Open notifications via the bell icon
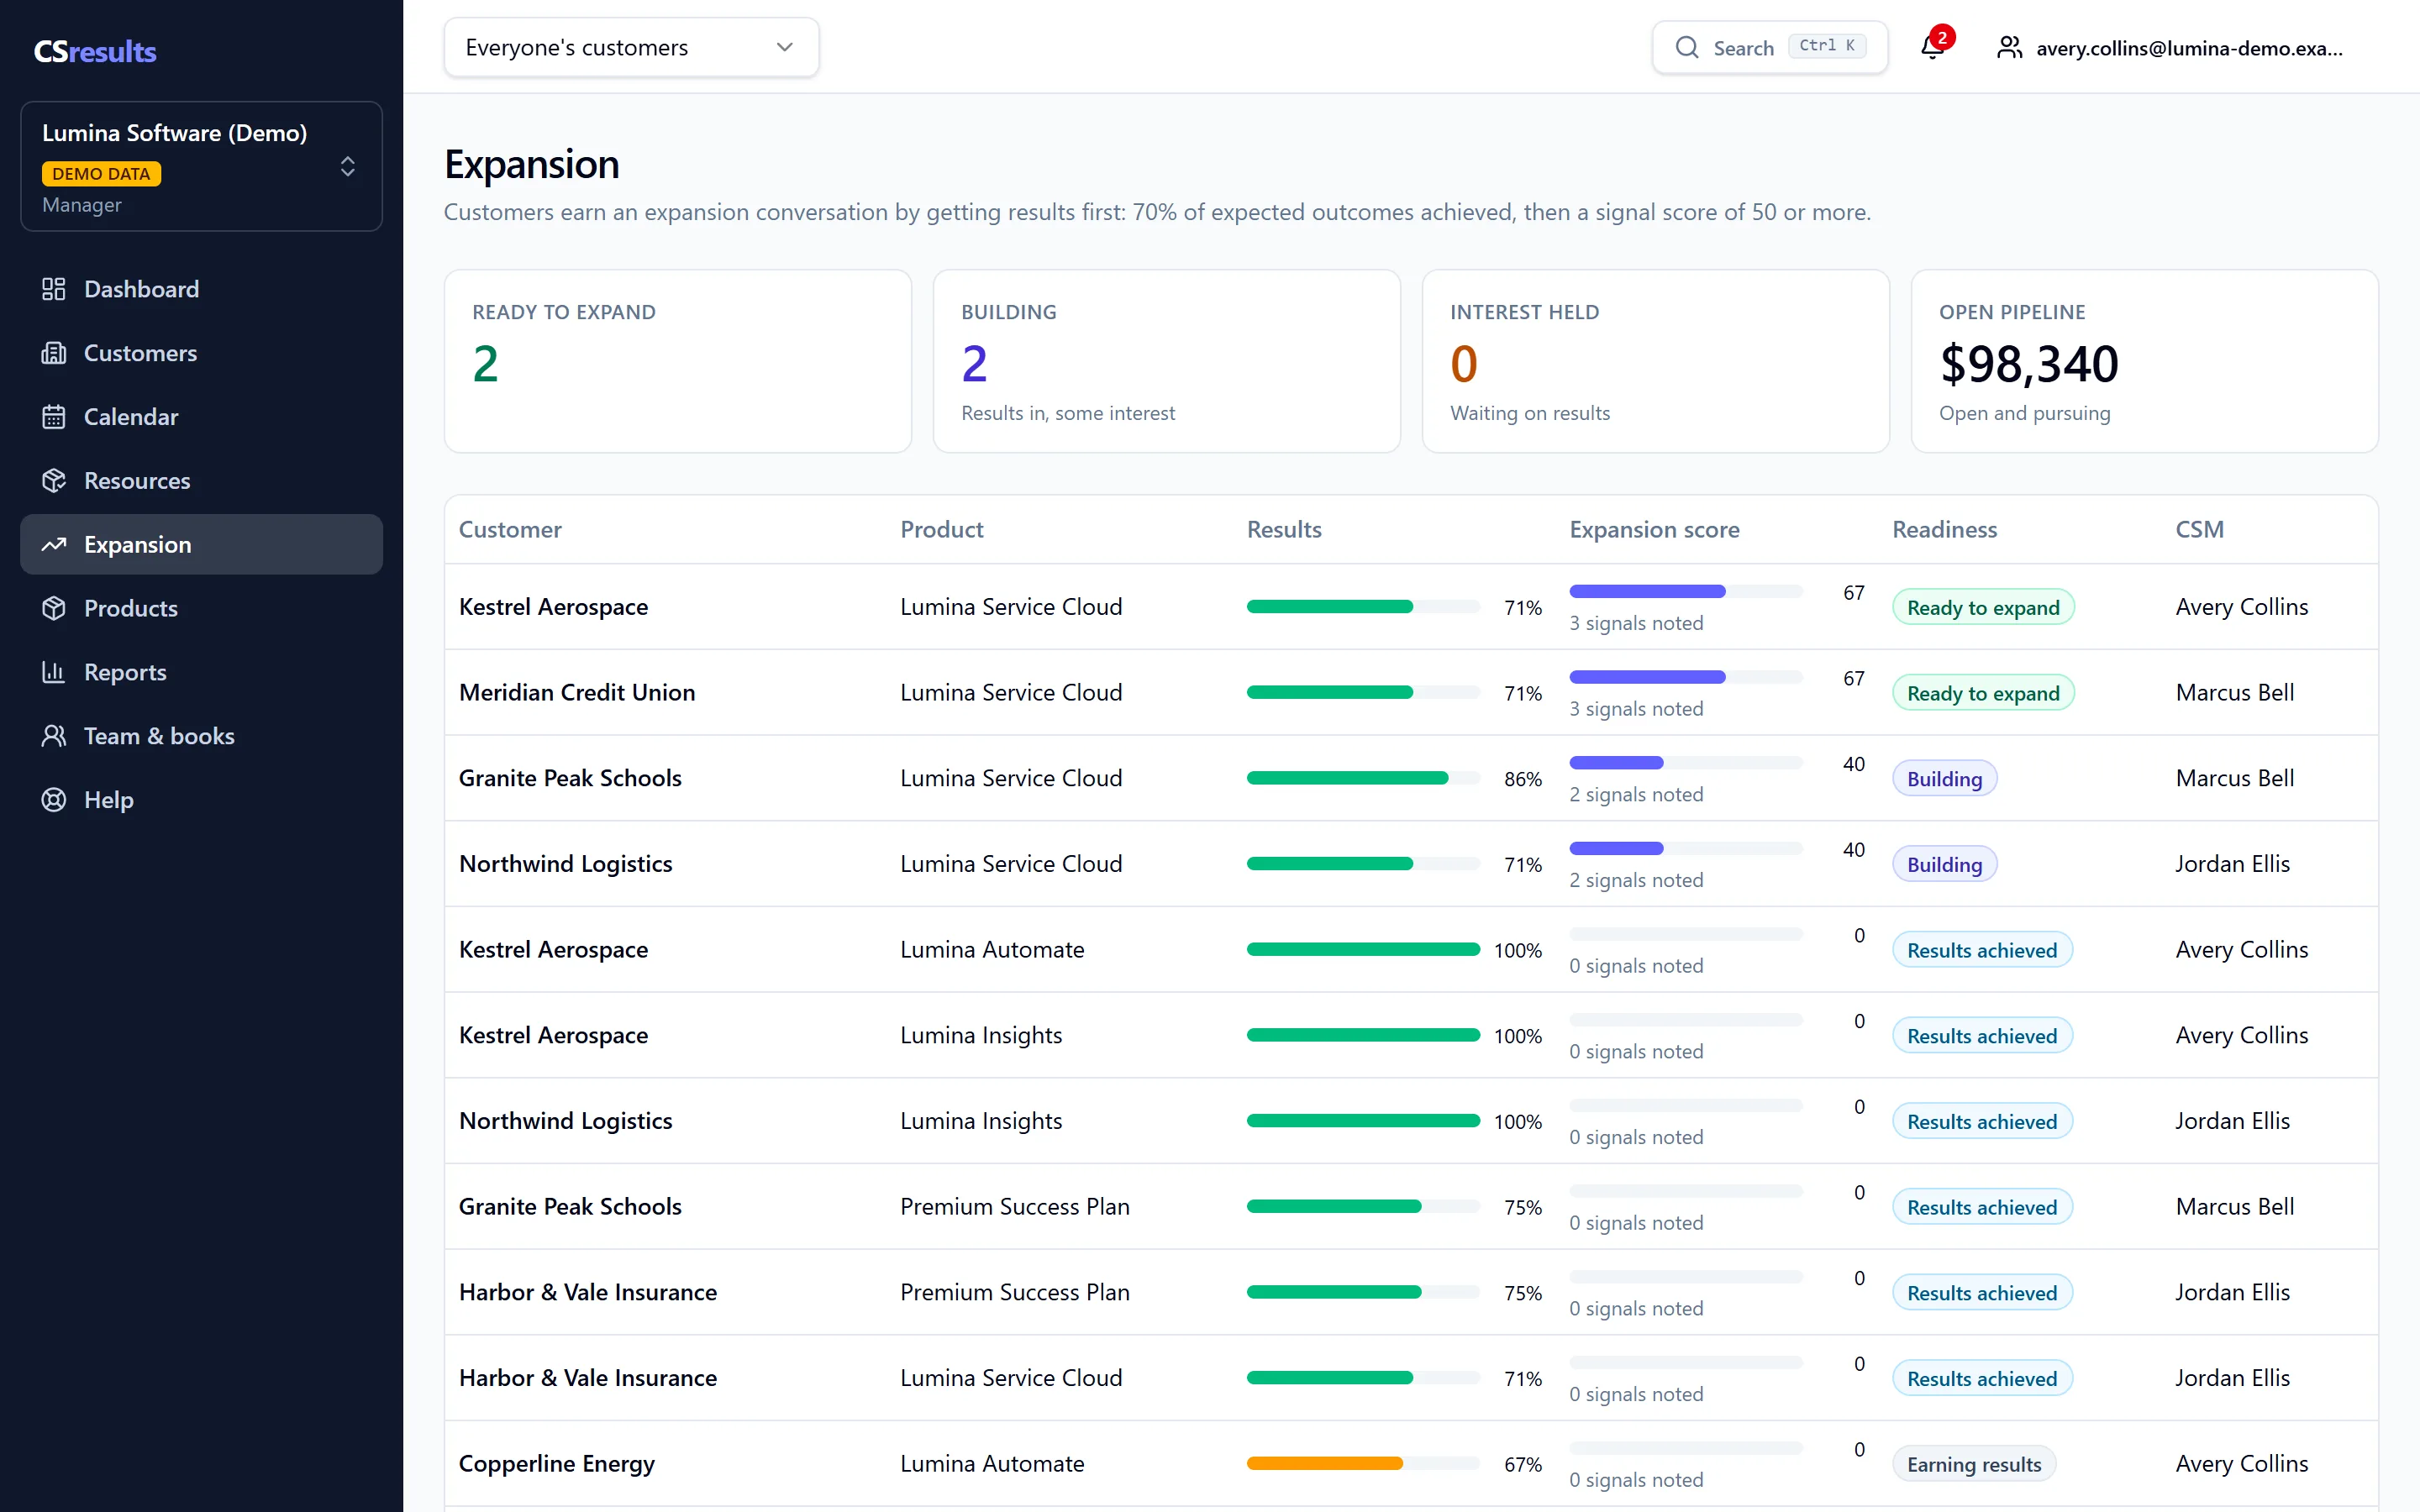Viewport: 2420px width, 1512px height. (1932, 48)
